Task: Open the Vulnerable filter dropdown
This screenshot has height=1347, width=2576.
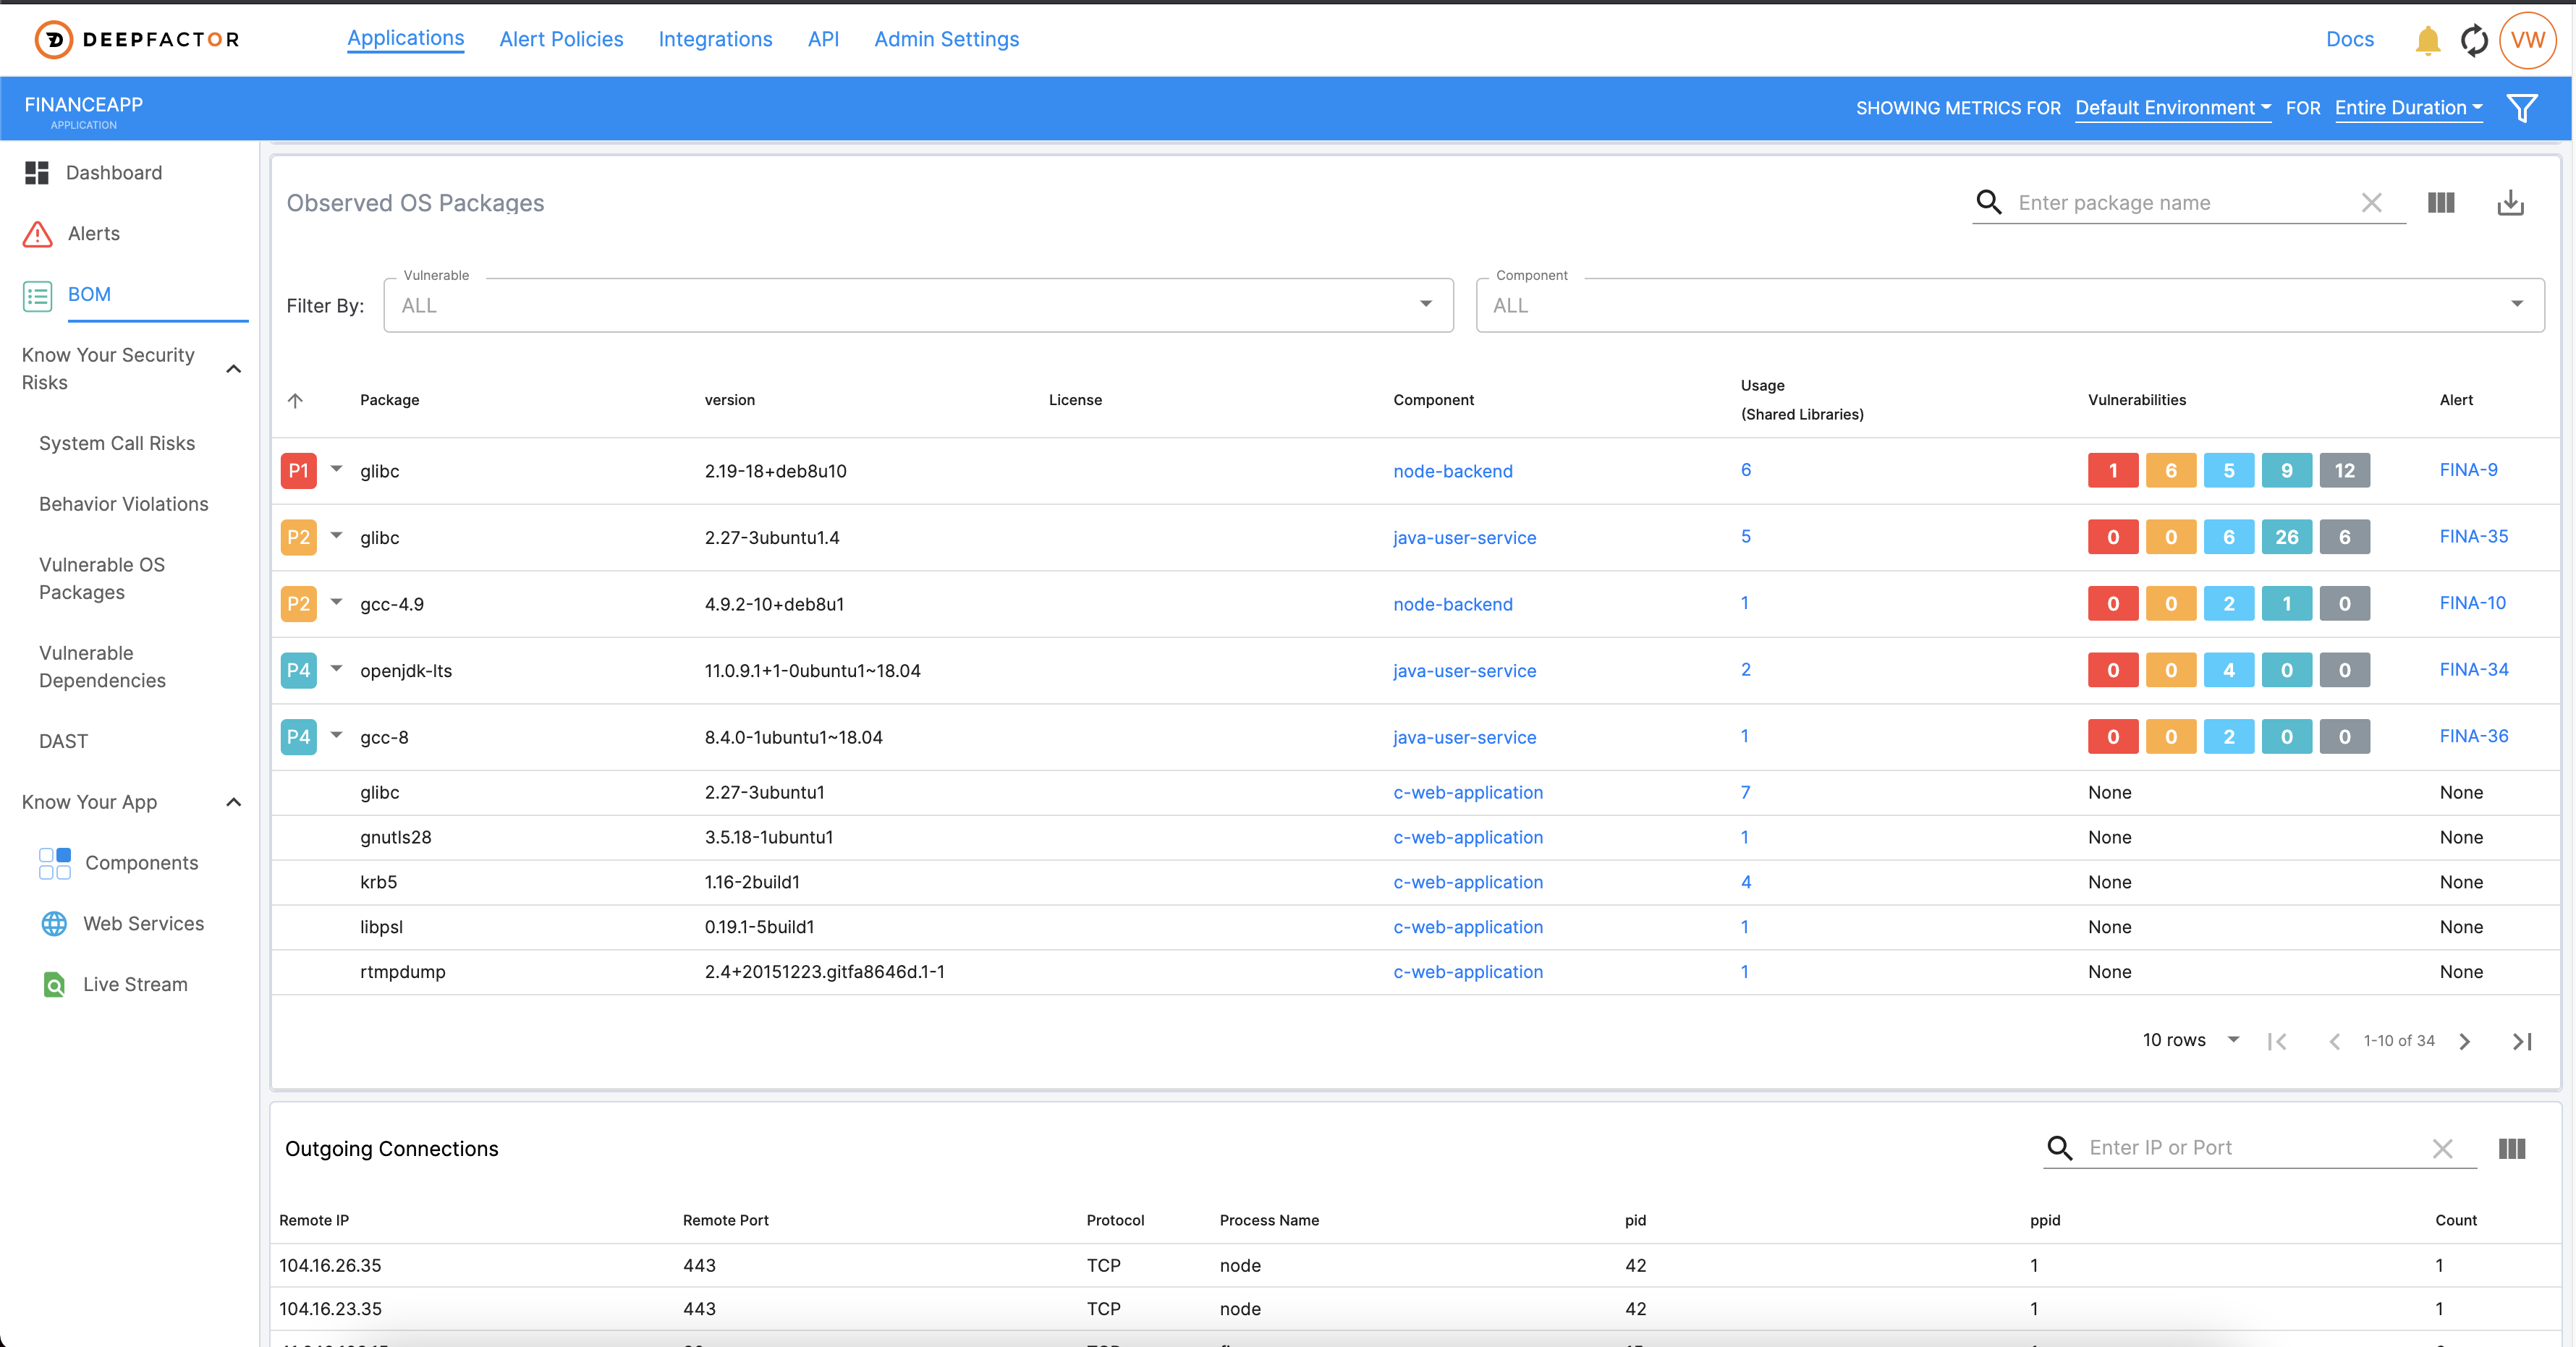Action: pyautogui.click(x=918, y=305)
